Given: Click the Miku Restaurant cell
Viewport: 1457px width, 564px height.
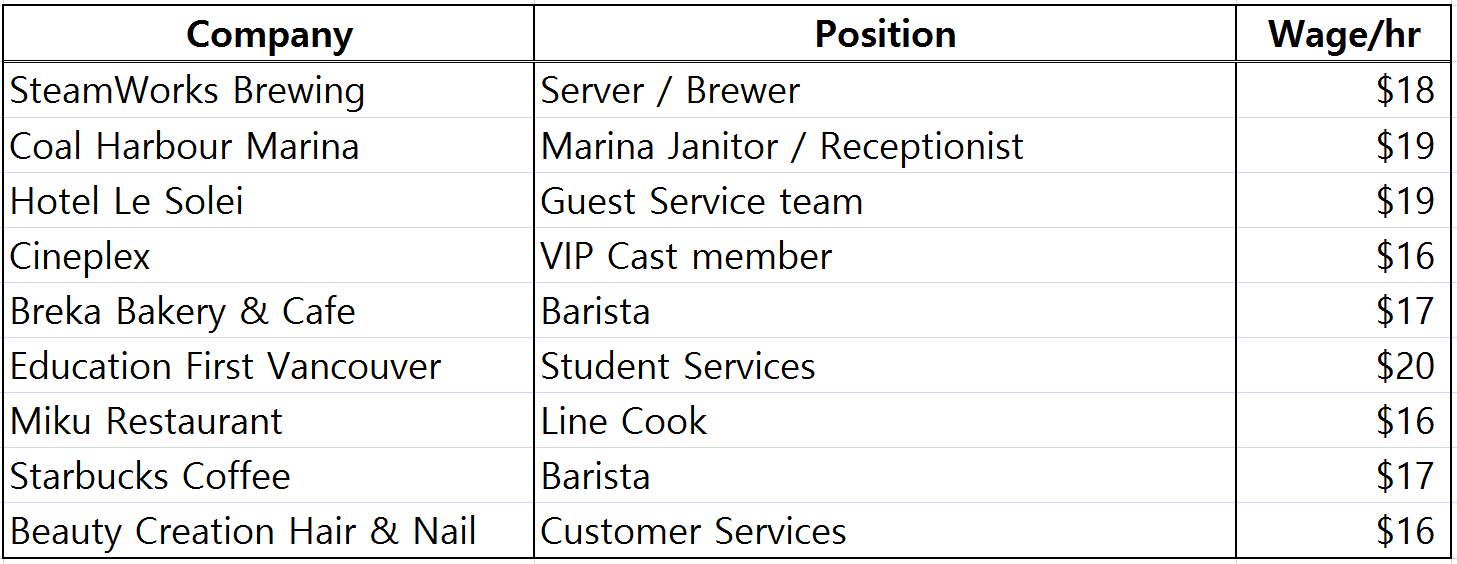Looking at the screenshot, I should coord(269,421).
